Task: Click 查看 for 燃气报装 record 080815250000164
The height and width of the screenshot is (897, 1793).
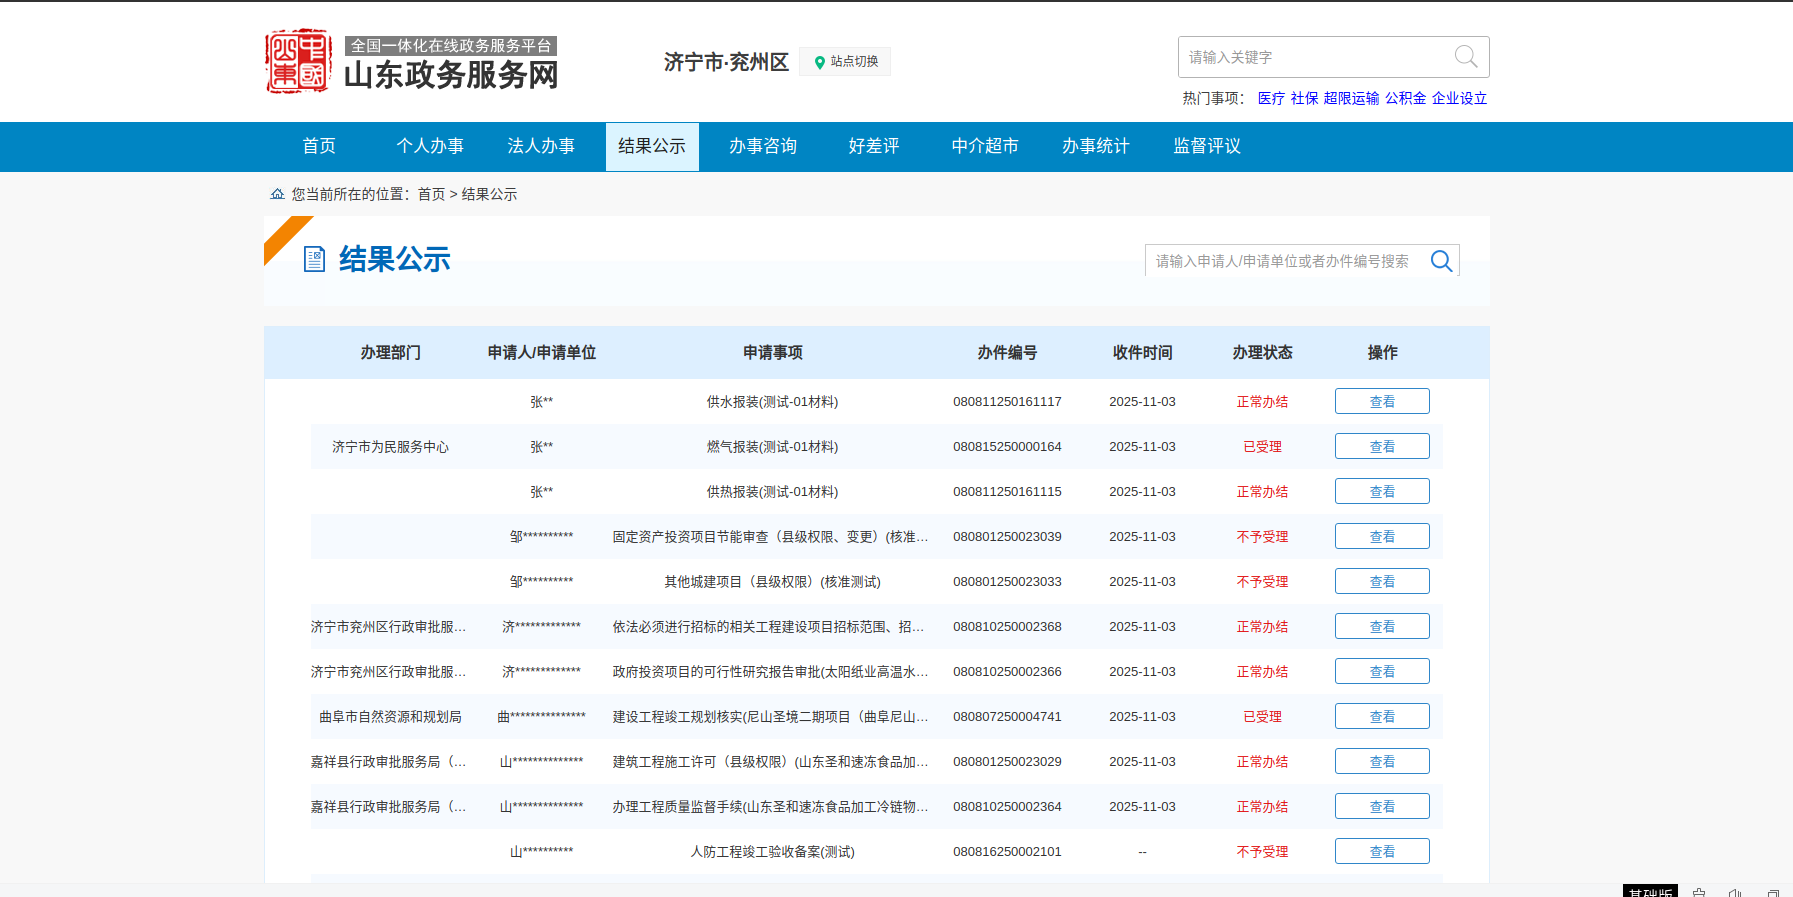Action: (1381, 446)
